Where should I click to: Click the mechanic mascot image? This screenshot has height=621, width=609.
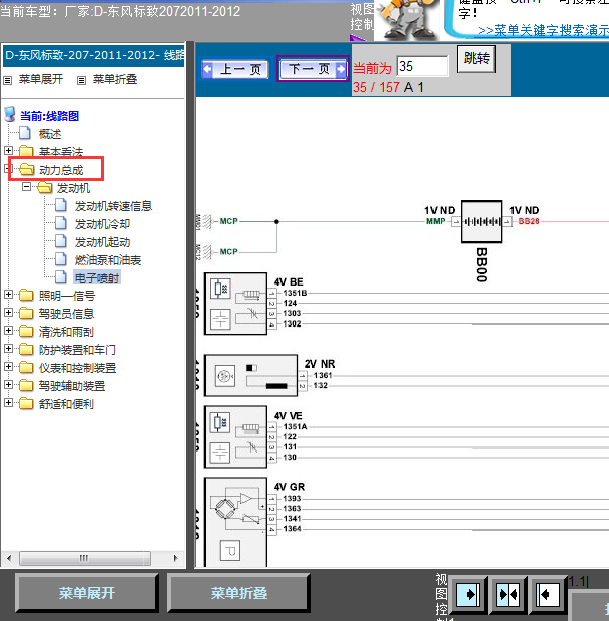tap(407, 19)
